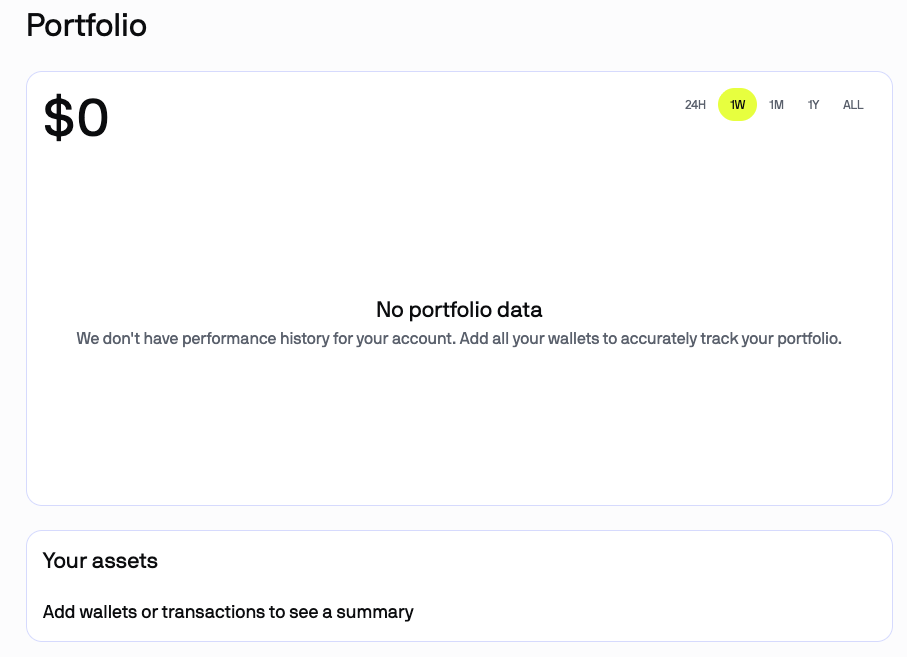This screenshot has height=657, width=907.
Task: Select the Your assets section header
Action: [100, 561]
